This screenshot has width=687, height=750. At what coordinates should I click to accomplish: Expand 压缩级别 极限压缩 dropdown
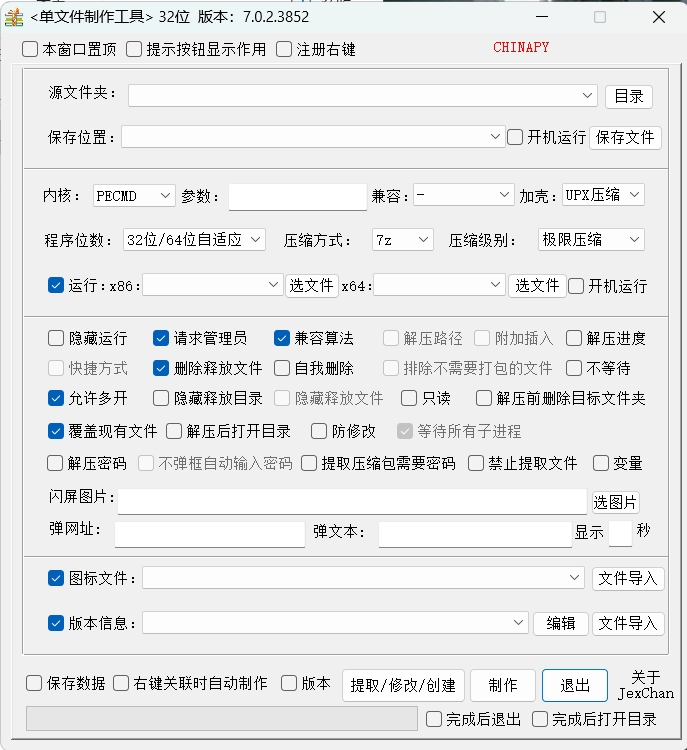click(x=590, y=240)
